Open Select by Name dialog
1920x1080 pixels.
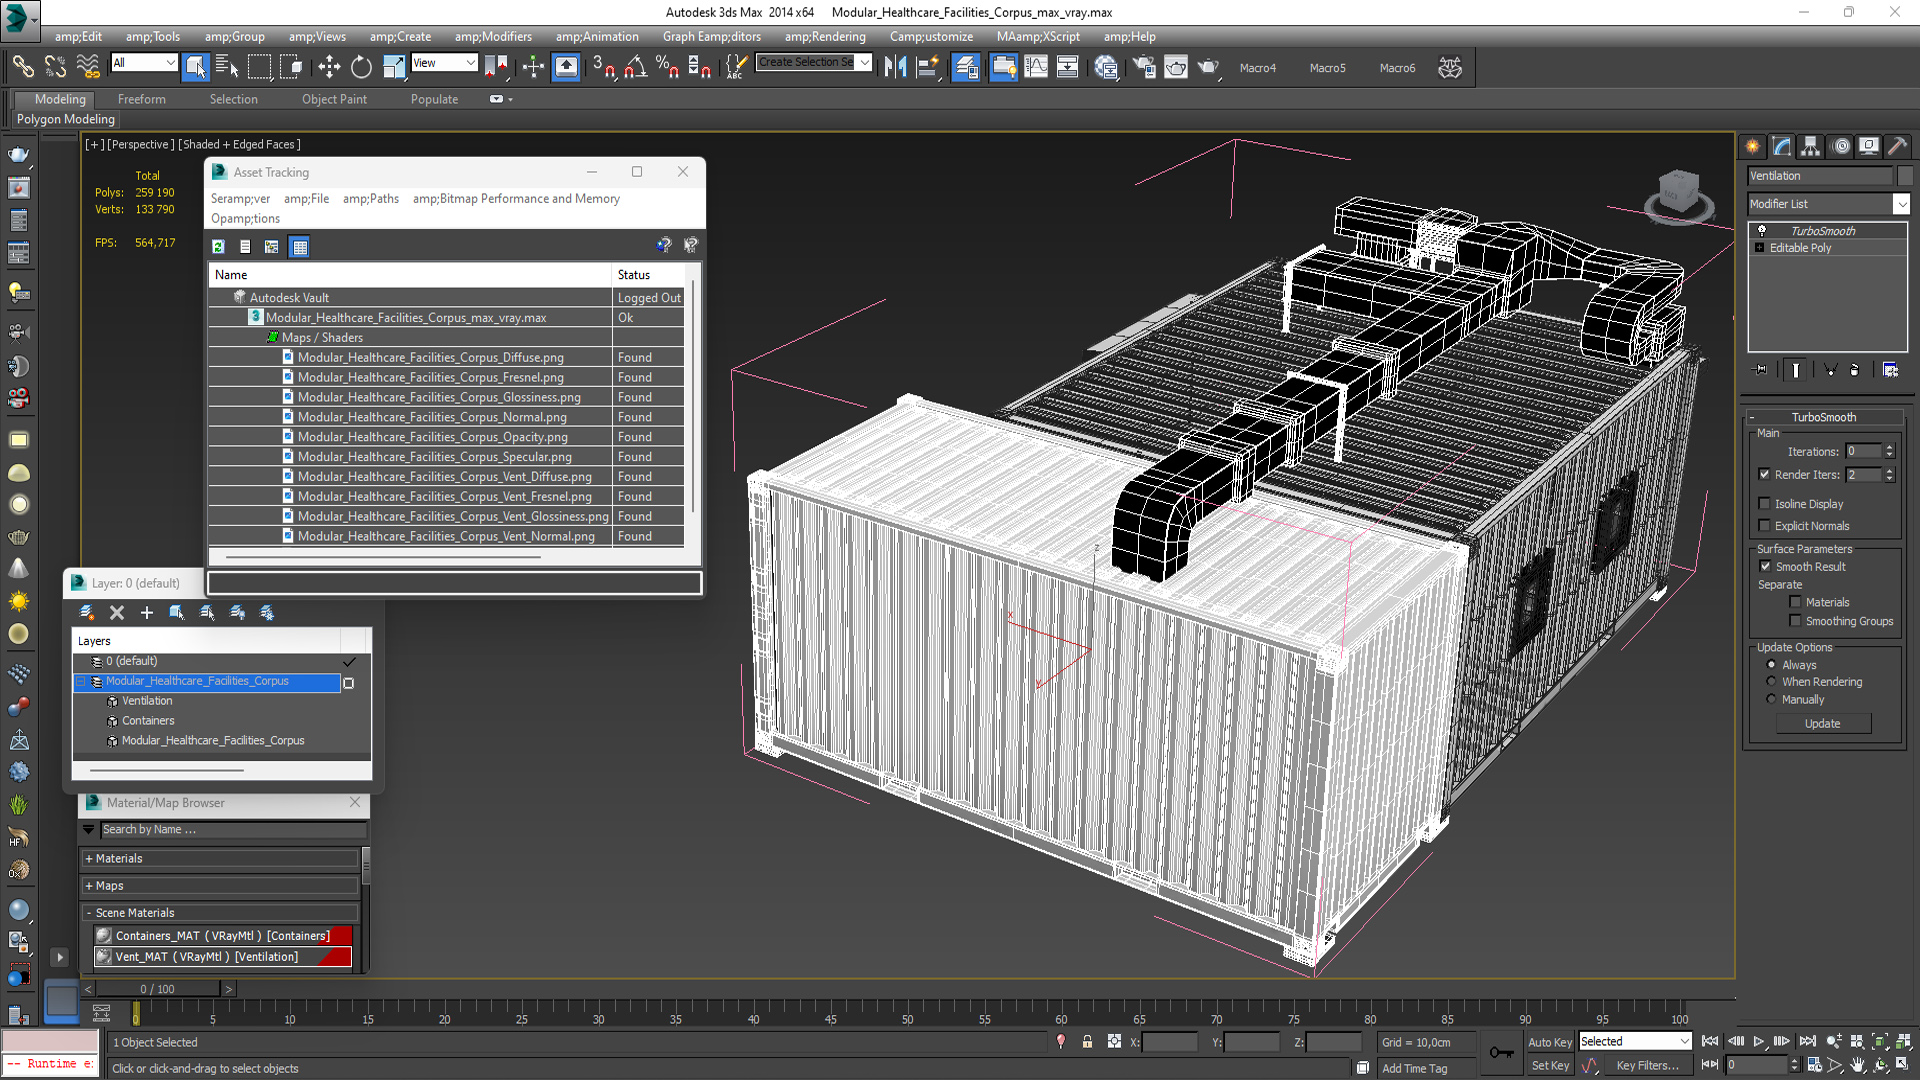(x=227, y=67)
